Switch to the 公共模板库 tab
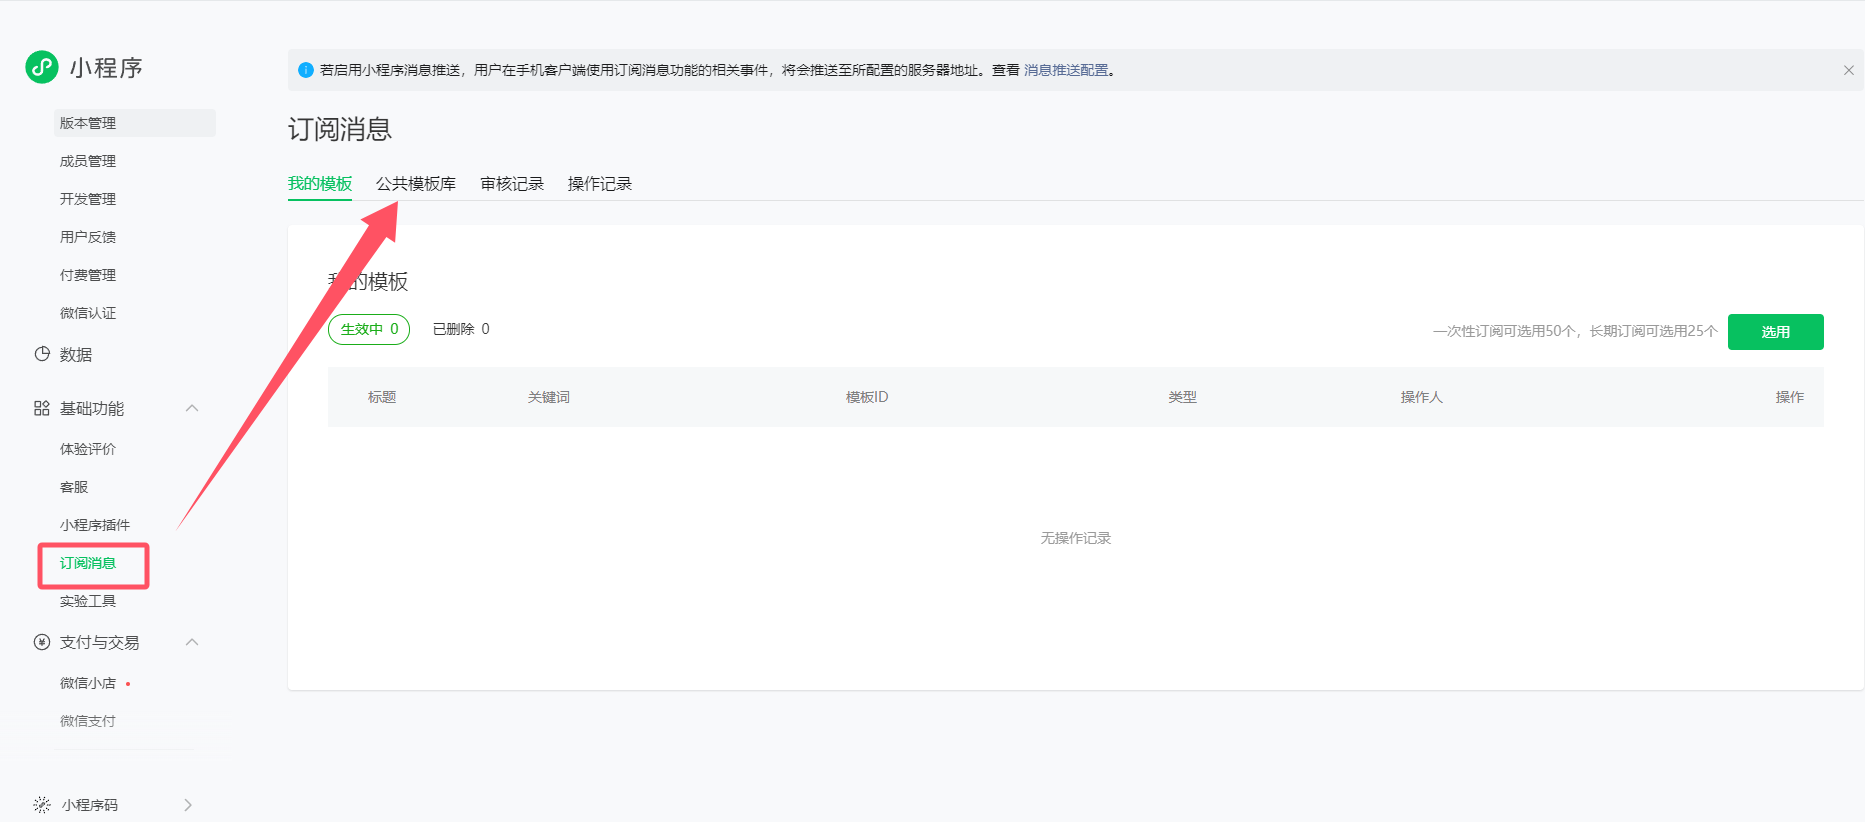Image resolution: width=1865 pixels, height=822 pixels. pos(416,184)
